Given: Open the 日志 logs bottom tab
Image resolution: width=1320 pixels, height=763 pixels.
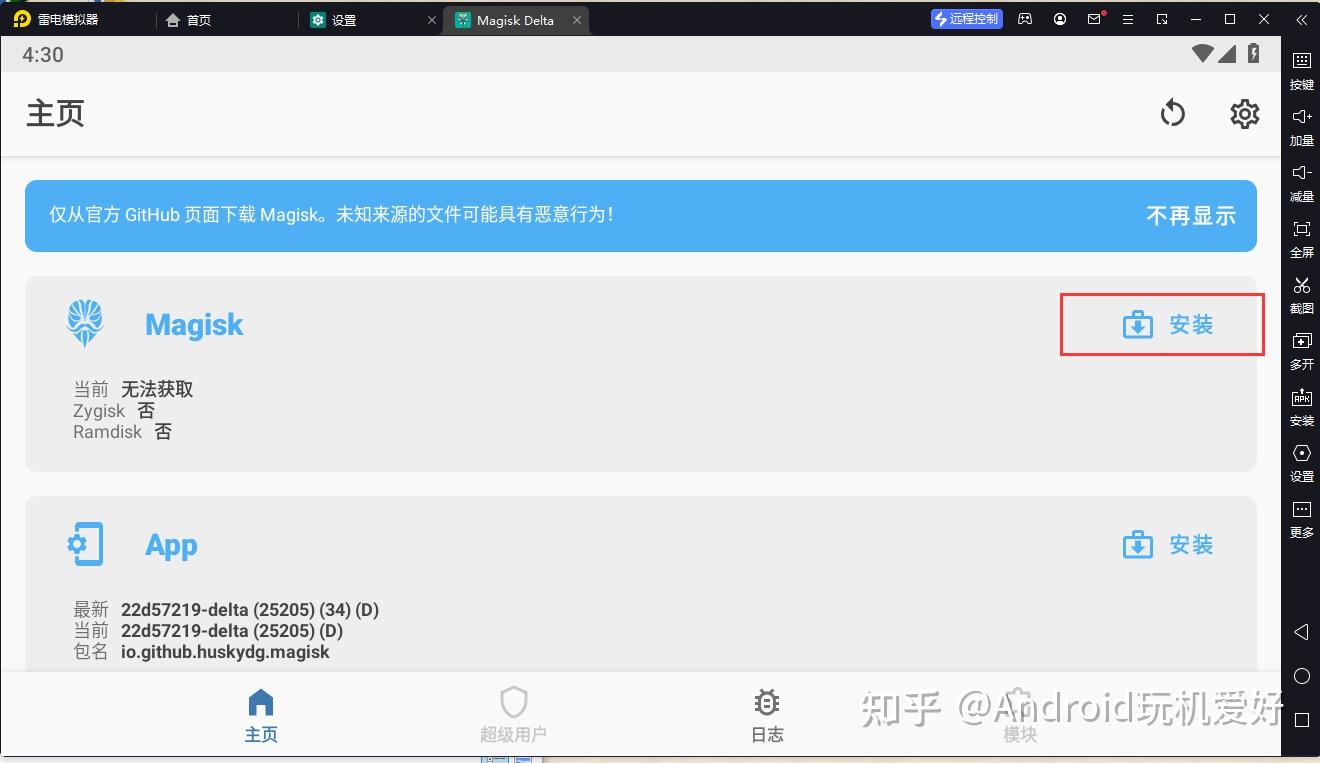Looking at the screenshot, I should pos(767,717).
